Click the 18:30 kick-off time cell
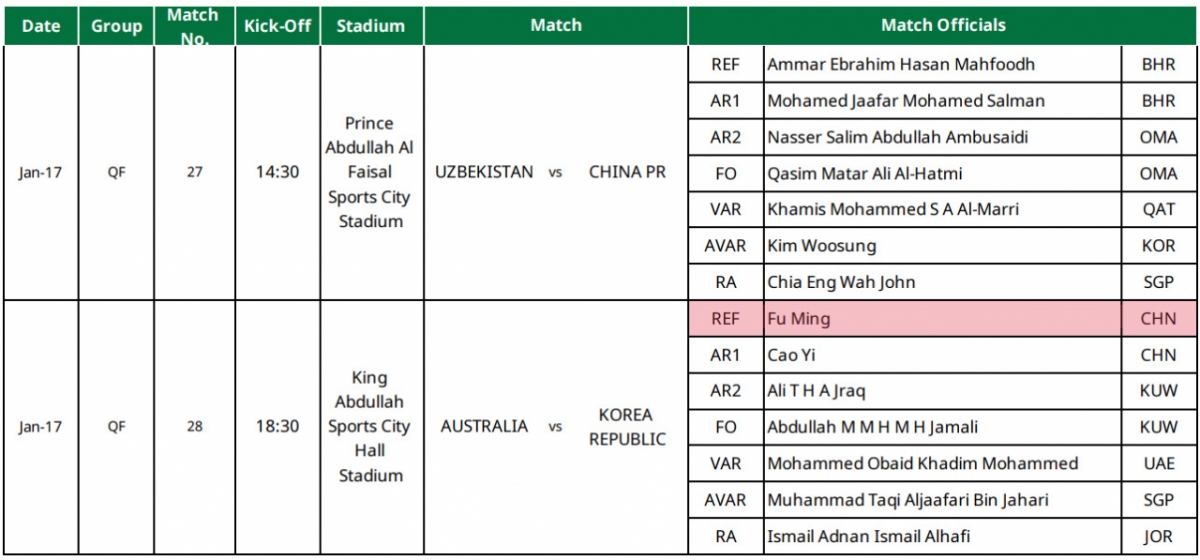Image resolution: width=1200 pixels, height=560 pixels. click(x=277, y=426)
